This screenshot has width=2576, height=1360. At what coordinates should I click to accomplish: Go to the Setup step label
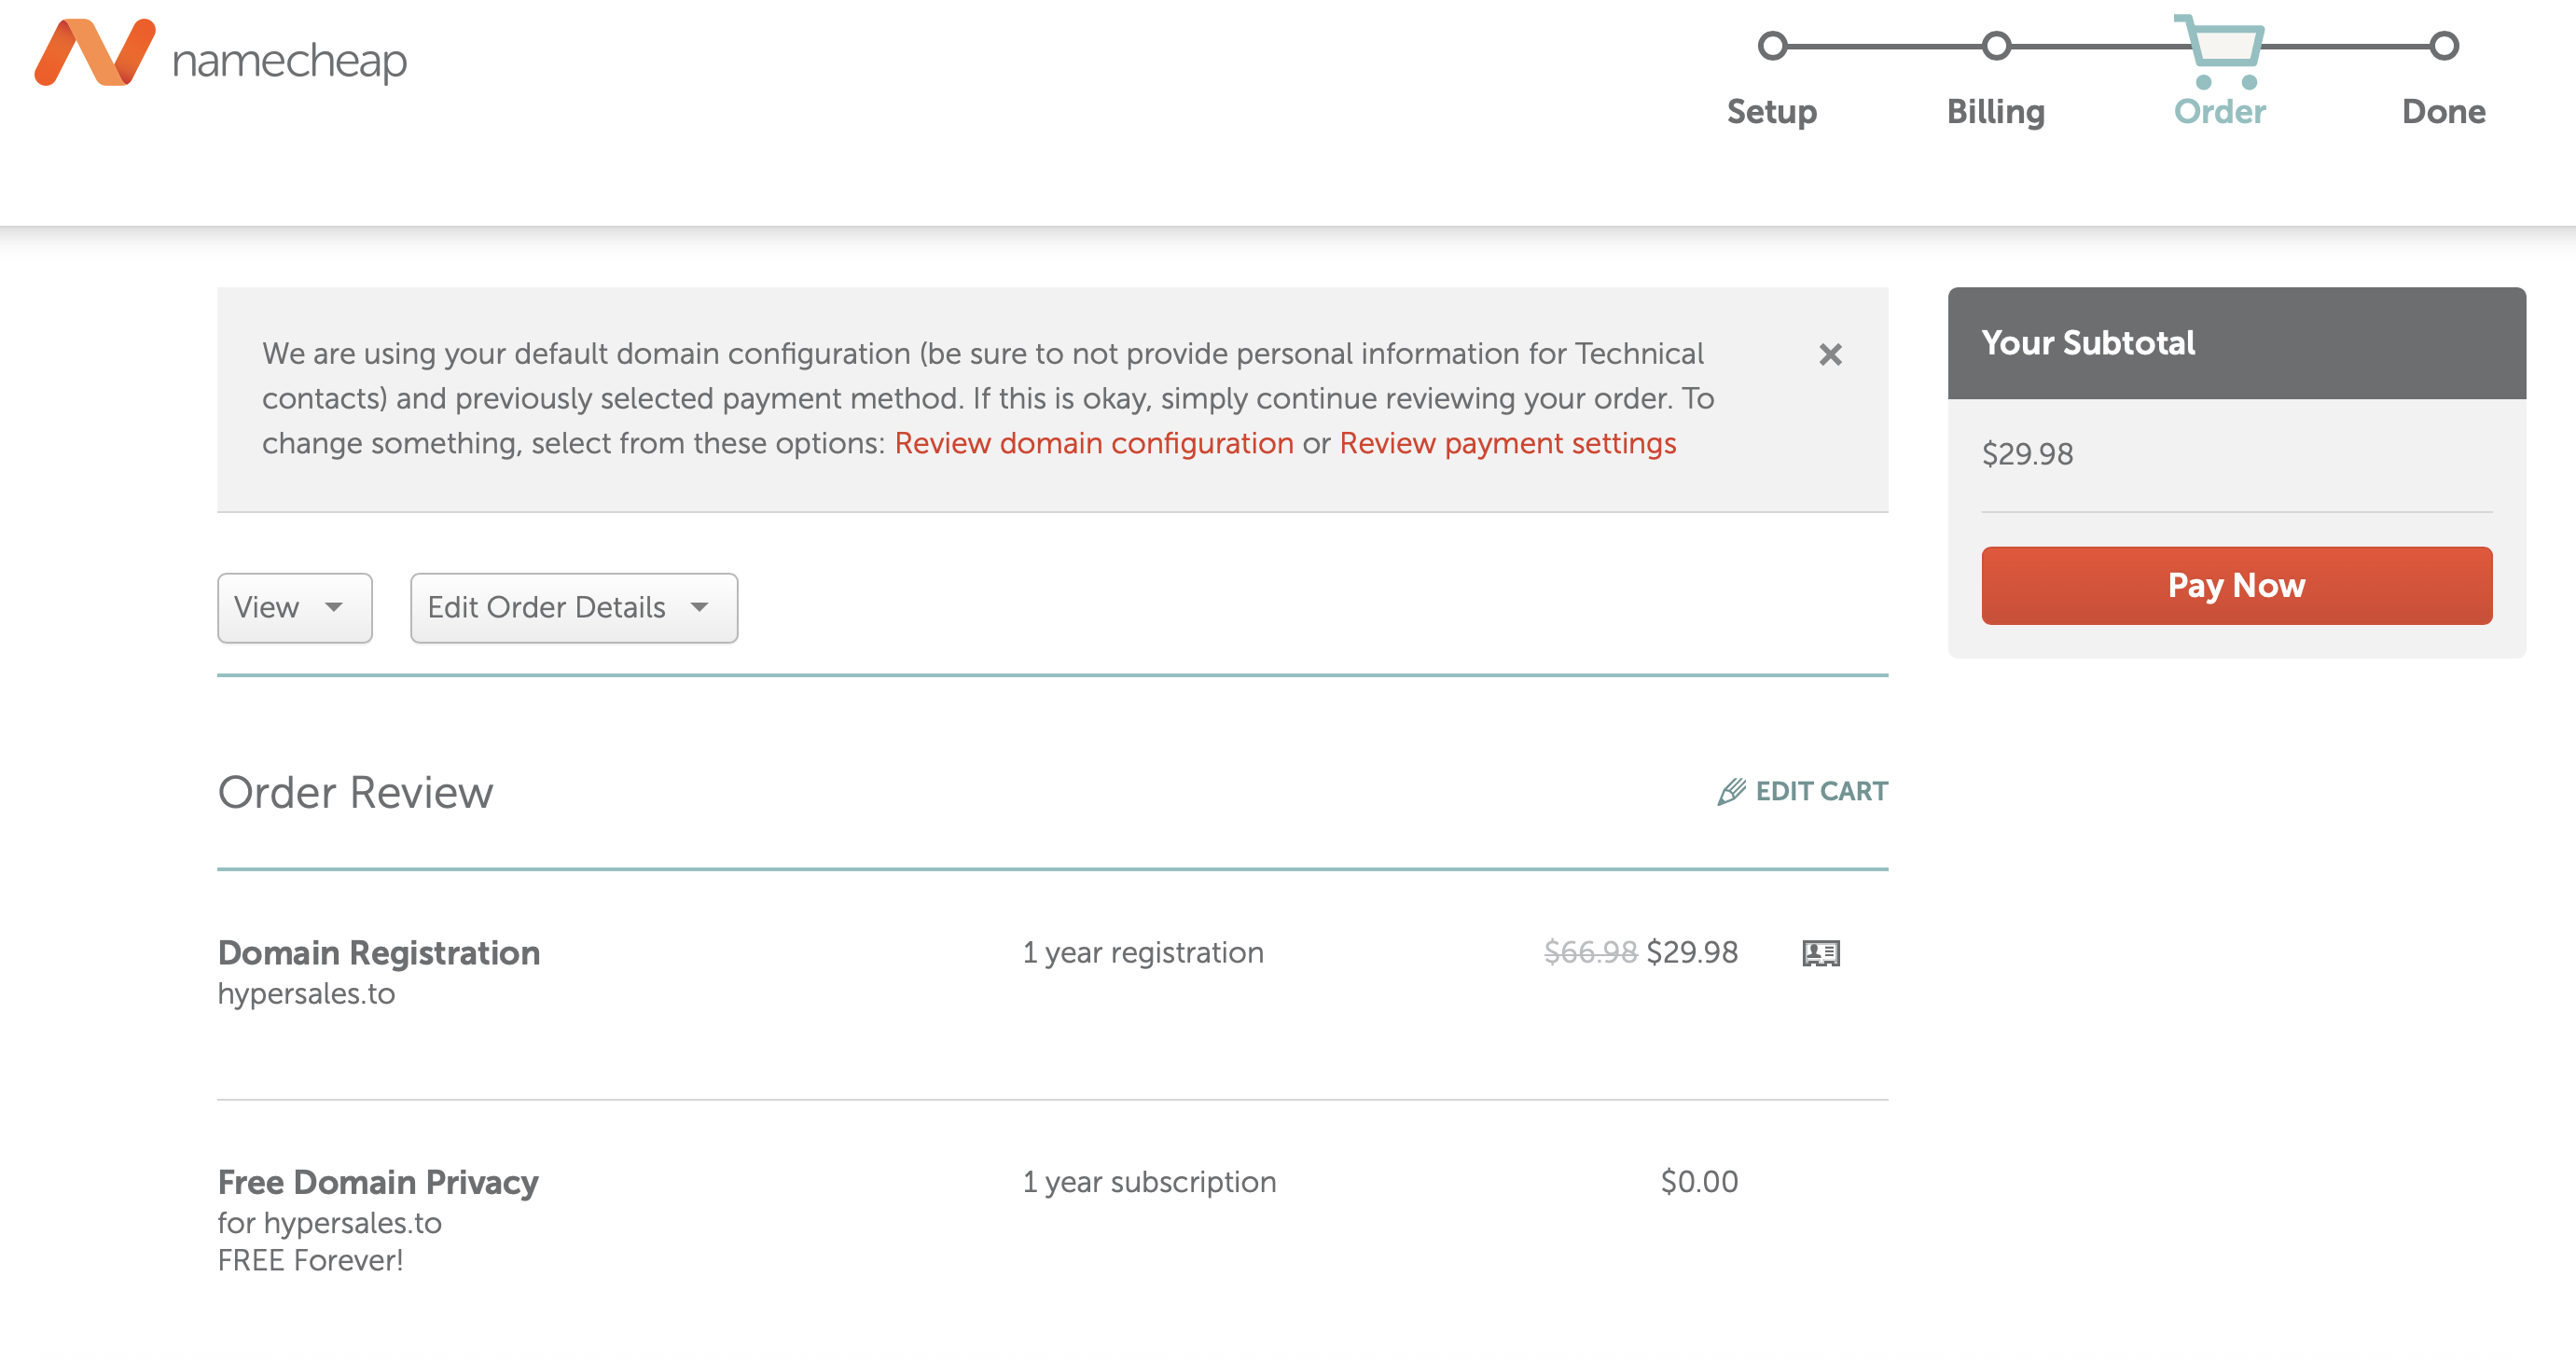(x=1772, y=111)
